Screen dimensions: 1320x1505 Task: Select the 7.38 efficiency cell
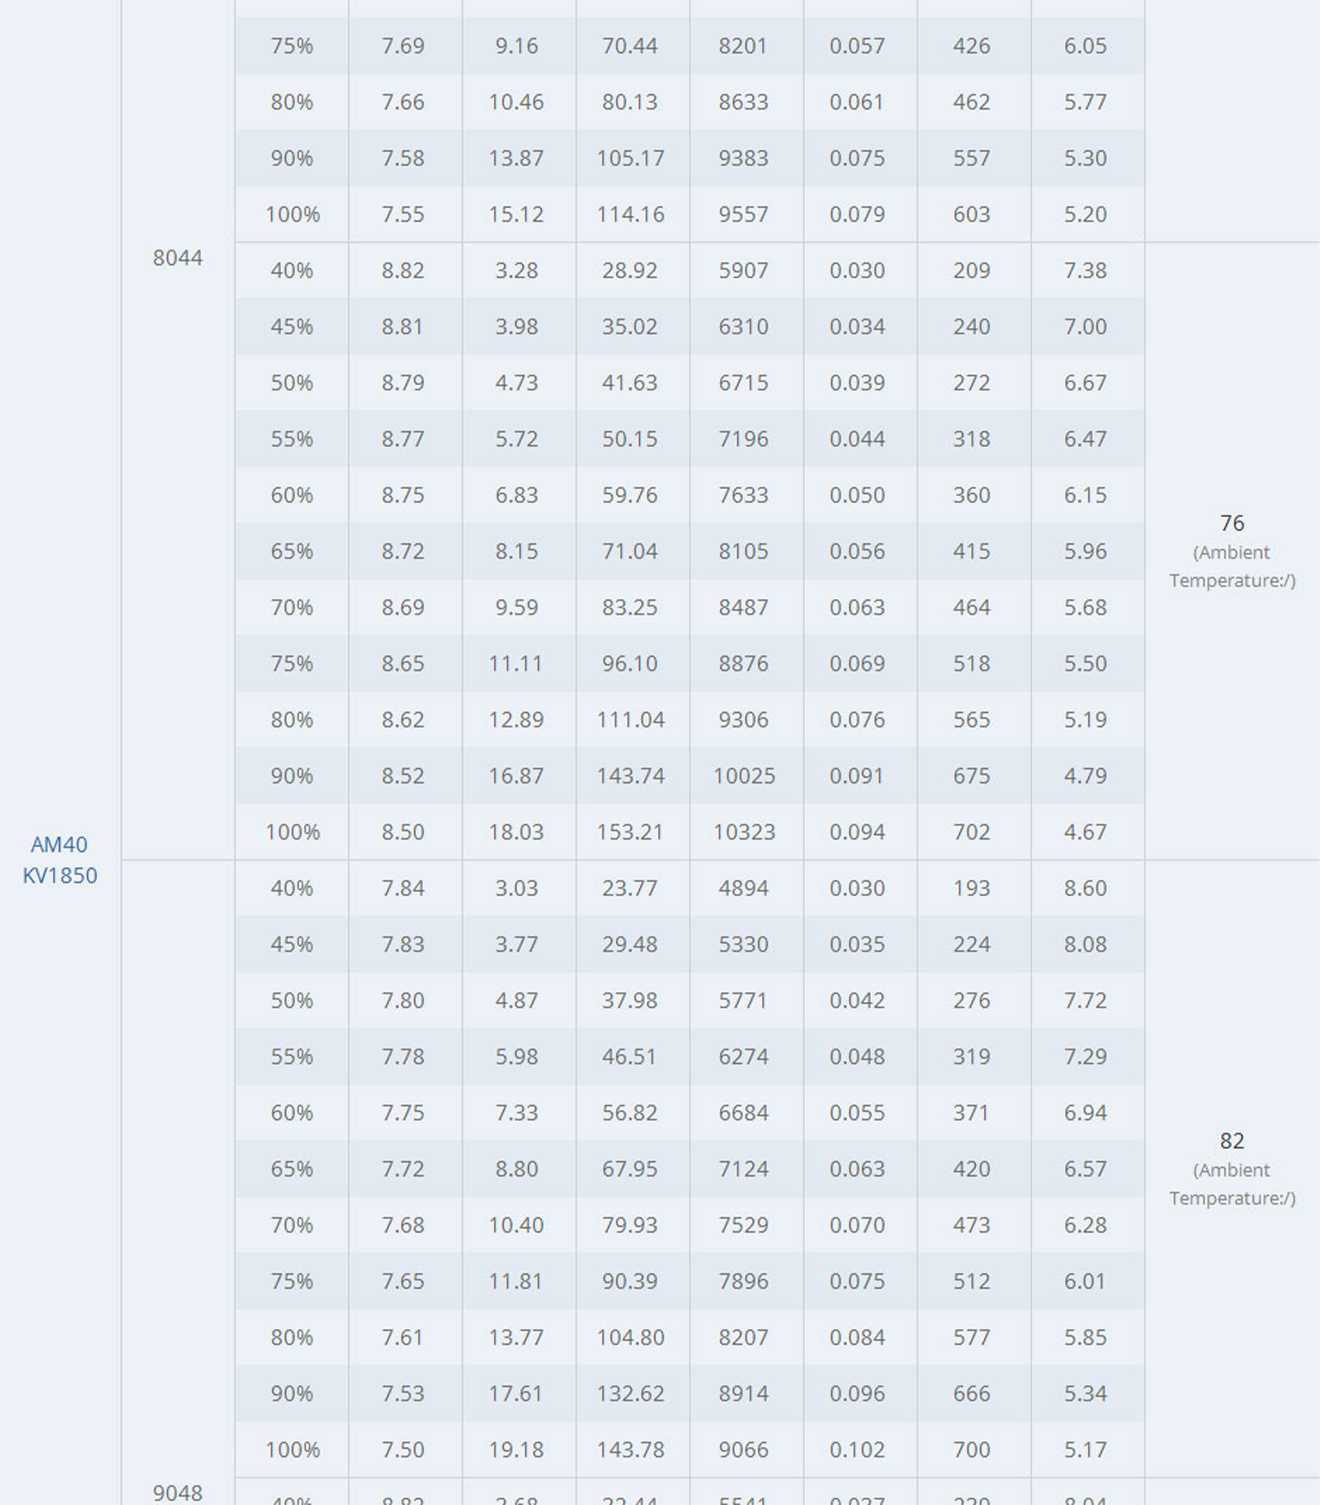1085,270
